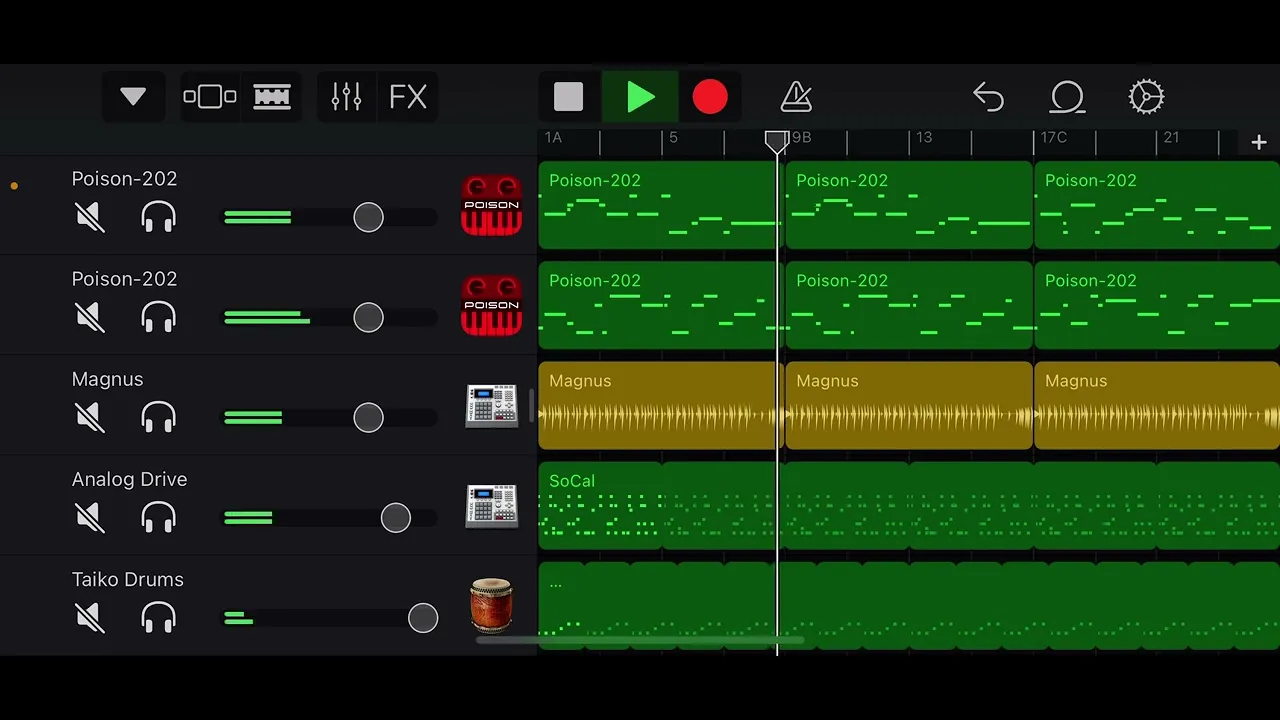This screenshot has height=720, width=1280.
Task: Start playback with the green Play button
Action: pyautogui.click(x=640, y=97)
